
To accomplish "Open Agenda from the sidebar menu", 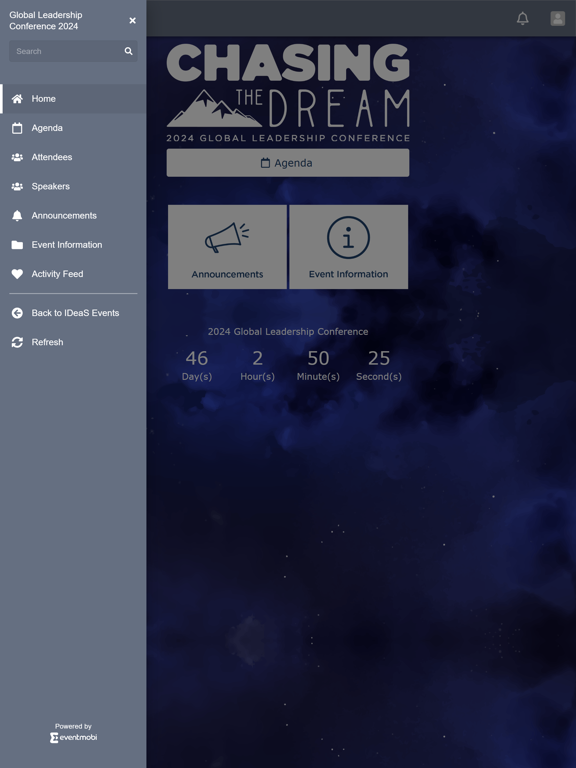I will click(x=47, y=128).
